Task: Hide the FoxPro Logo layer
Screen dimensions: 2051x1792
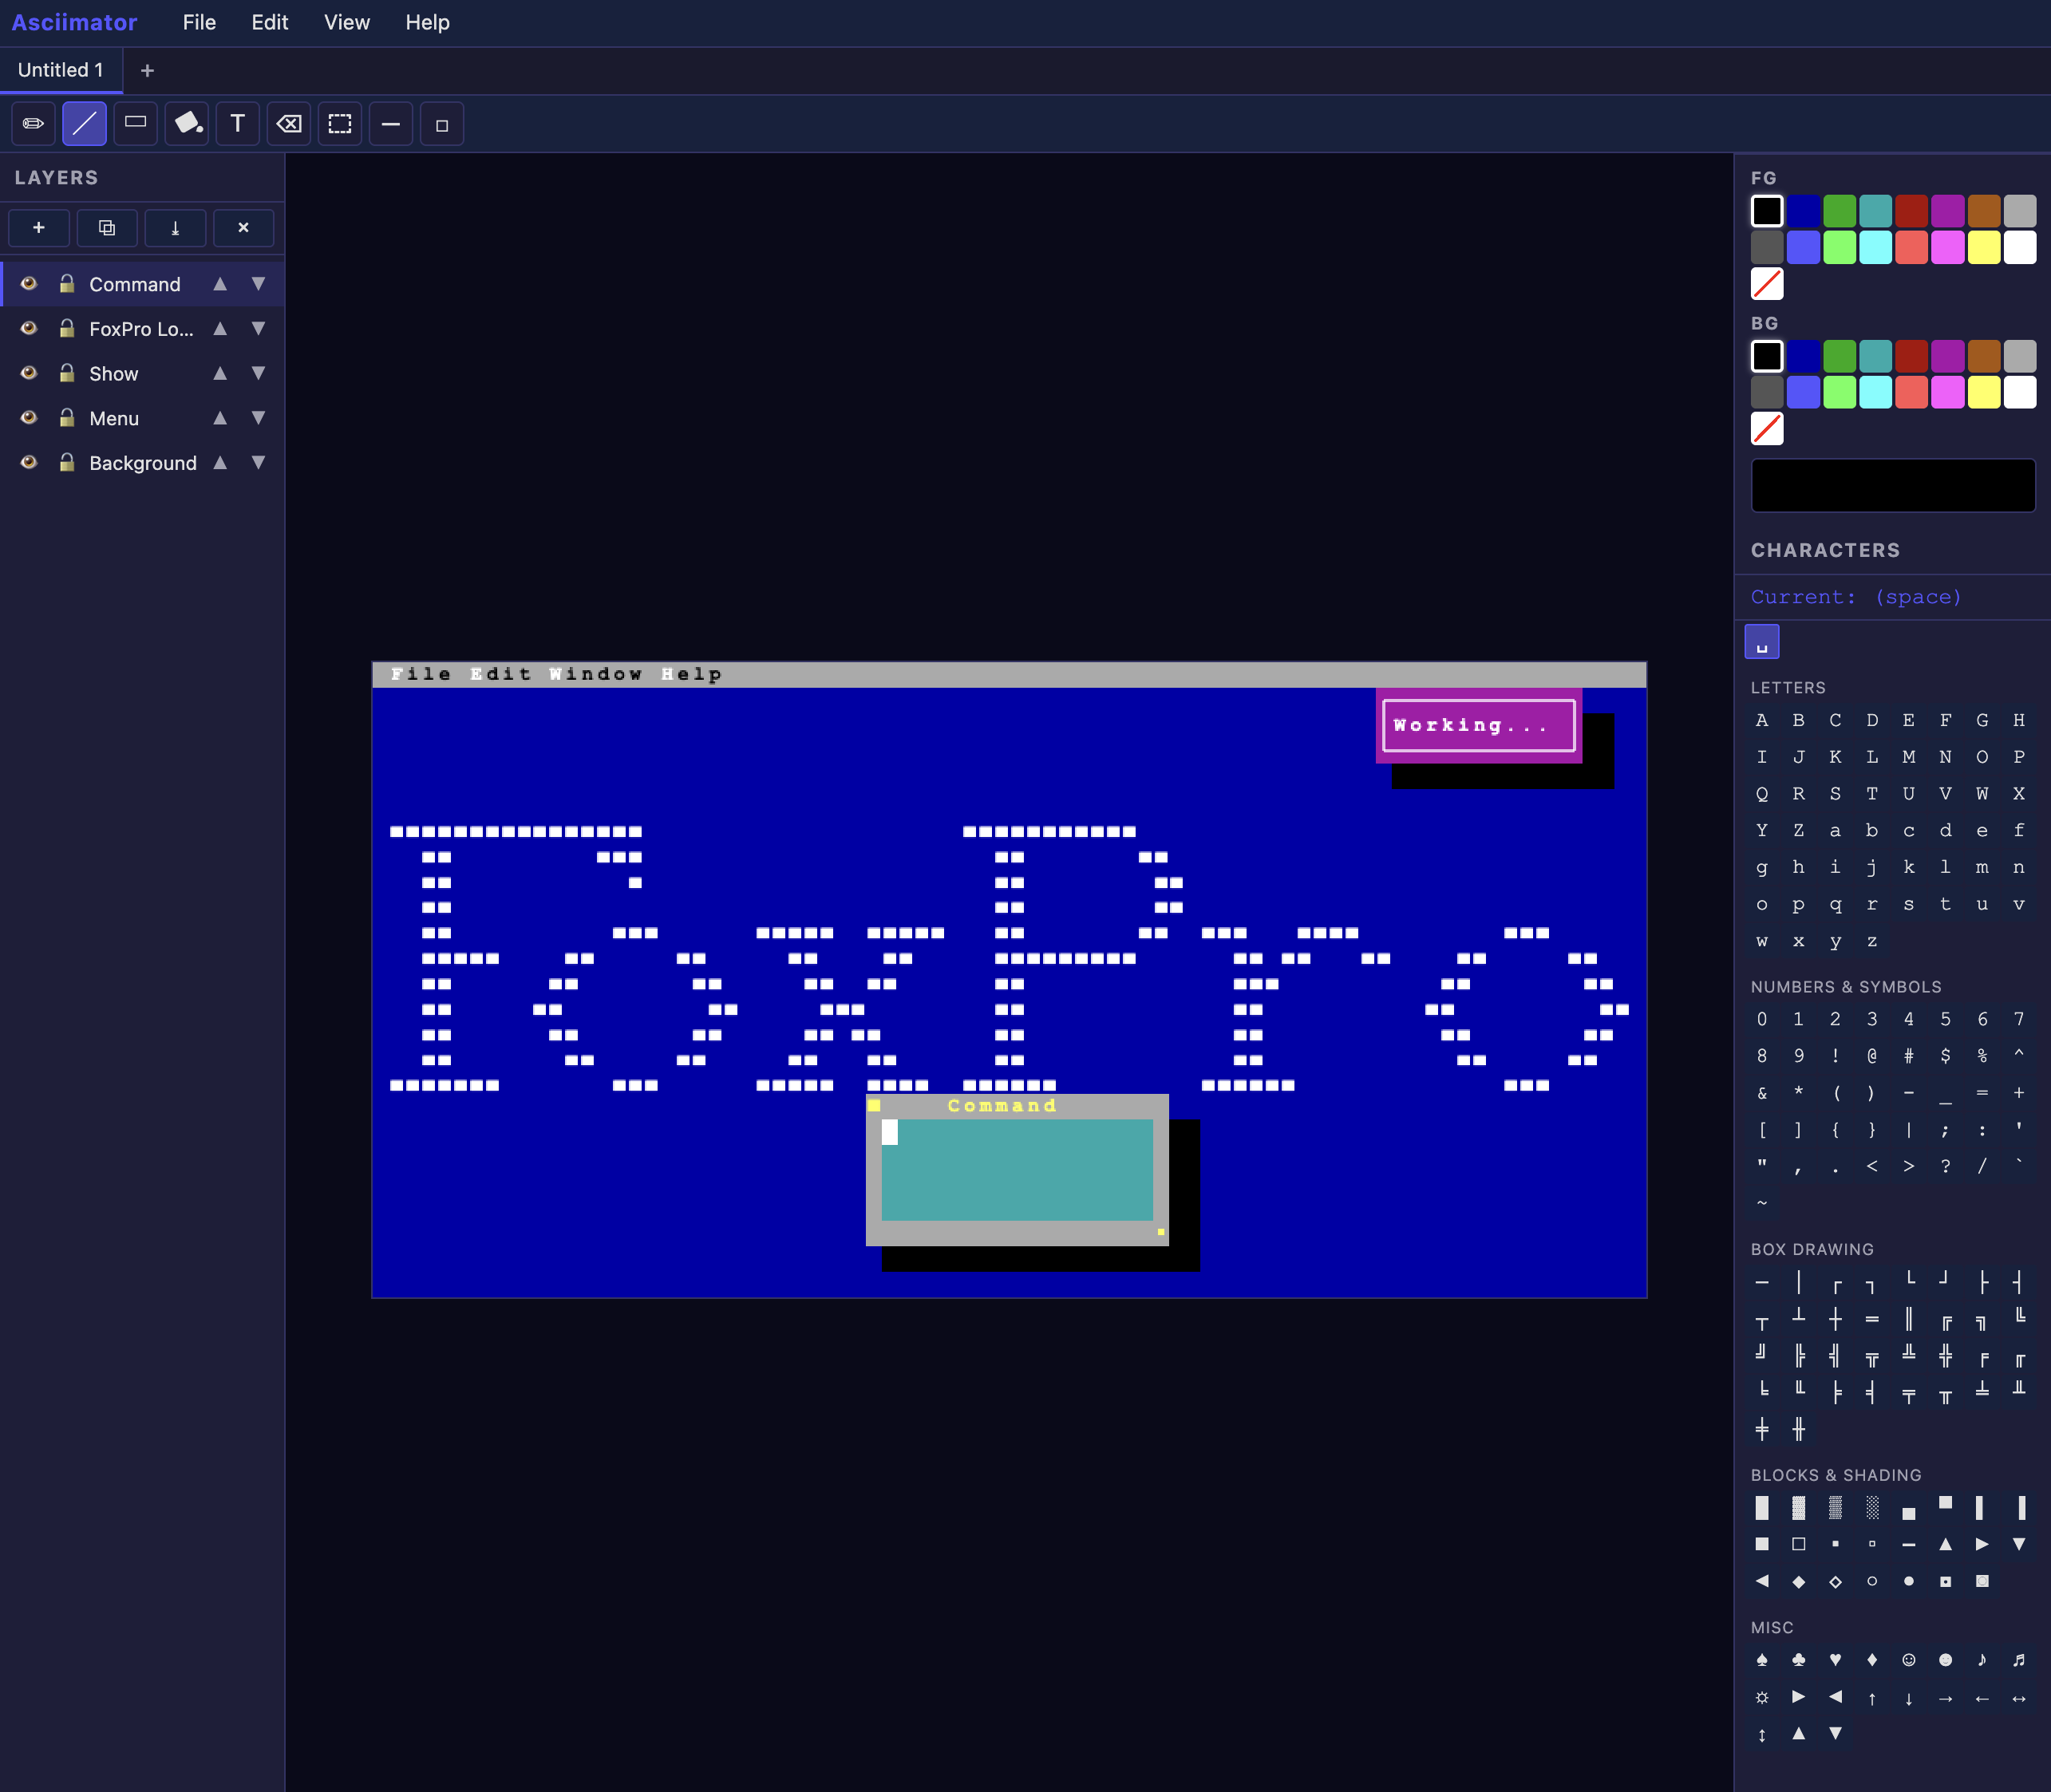Action: pos(29,328)
